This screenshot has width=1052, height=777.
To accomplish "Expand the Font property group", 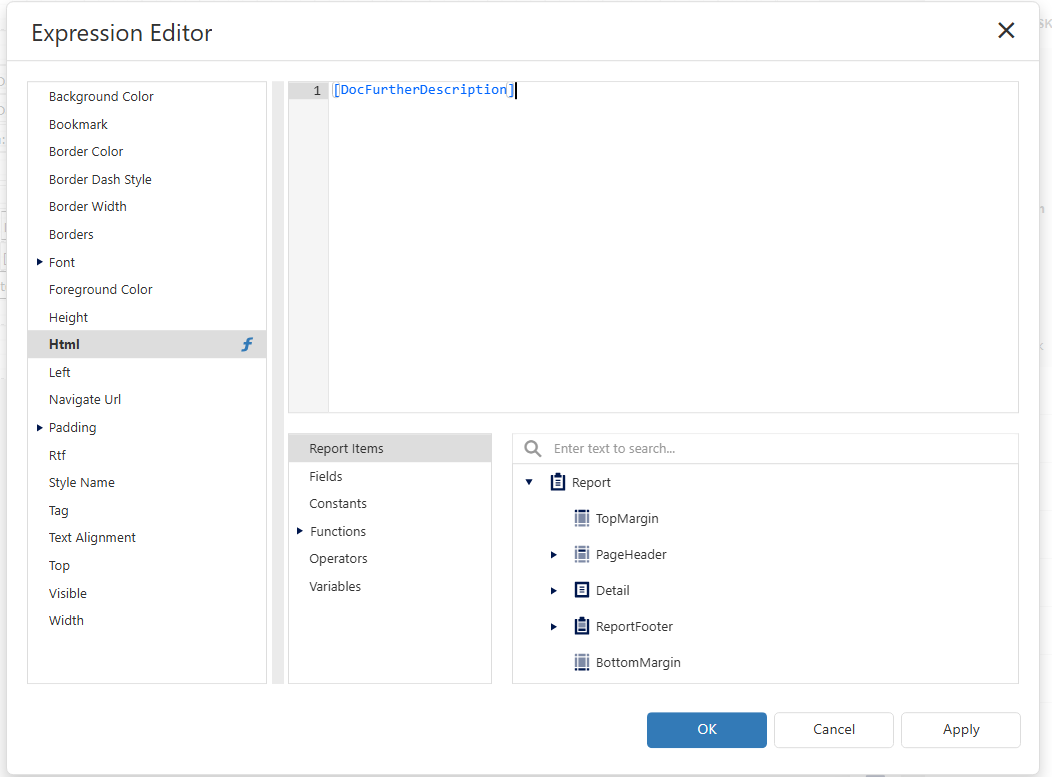I will point(39,262).
